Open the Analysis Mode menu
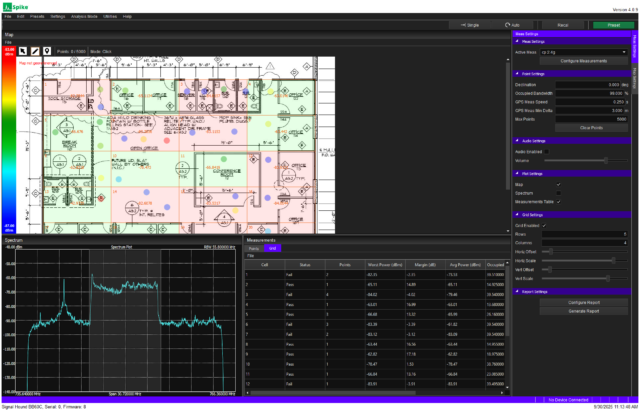 pyautogui.click(x=84, y=17)
